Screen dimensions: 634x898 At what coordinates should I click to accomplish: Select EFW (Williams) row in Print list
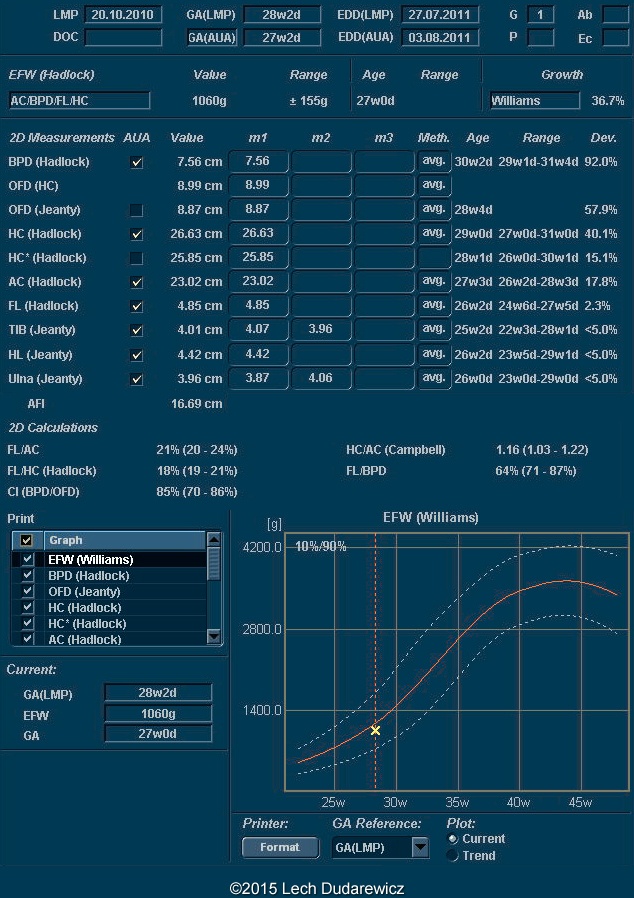(x=109, y=559)
